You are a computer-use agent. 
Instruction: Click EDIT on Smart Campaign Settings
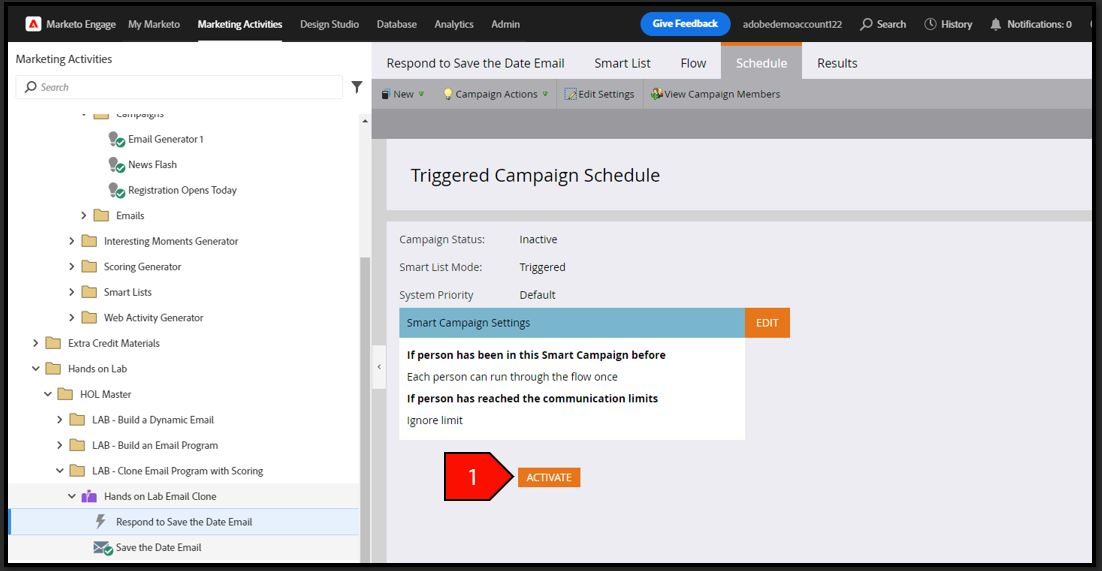767,323
